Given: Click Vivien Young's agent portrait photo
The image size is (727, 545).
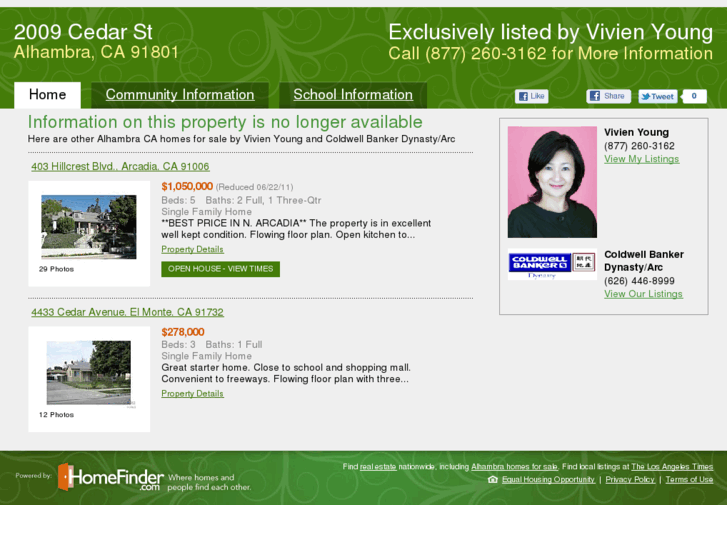Looking at the screenshot, I should 552,182.
